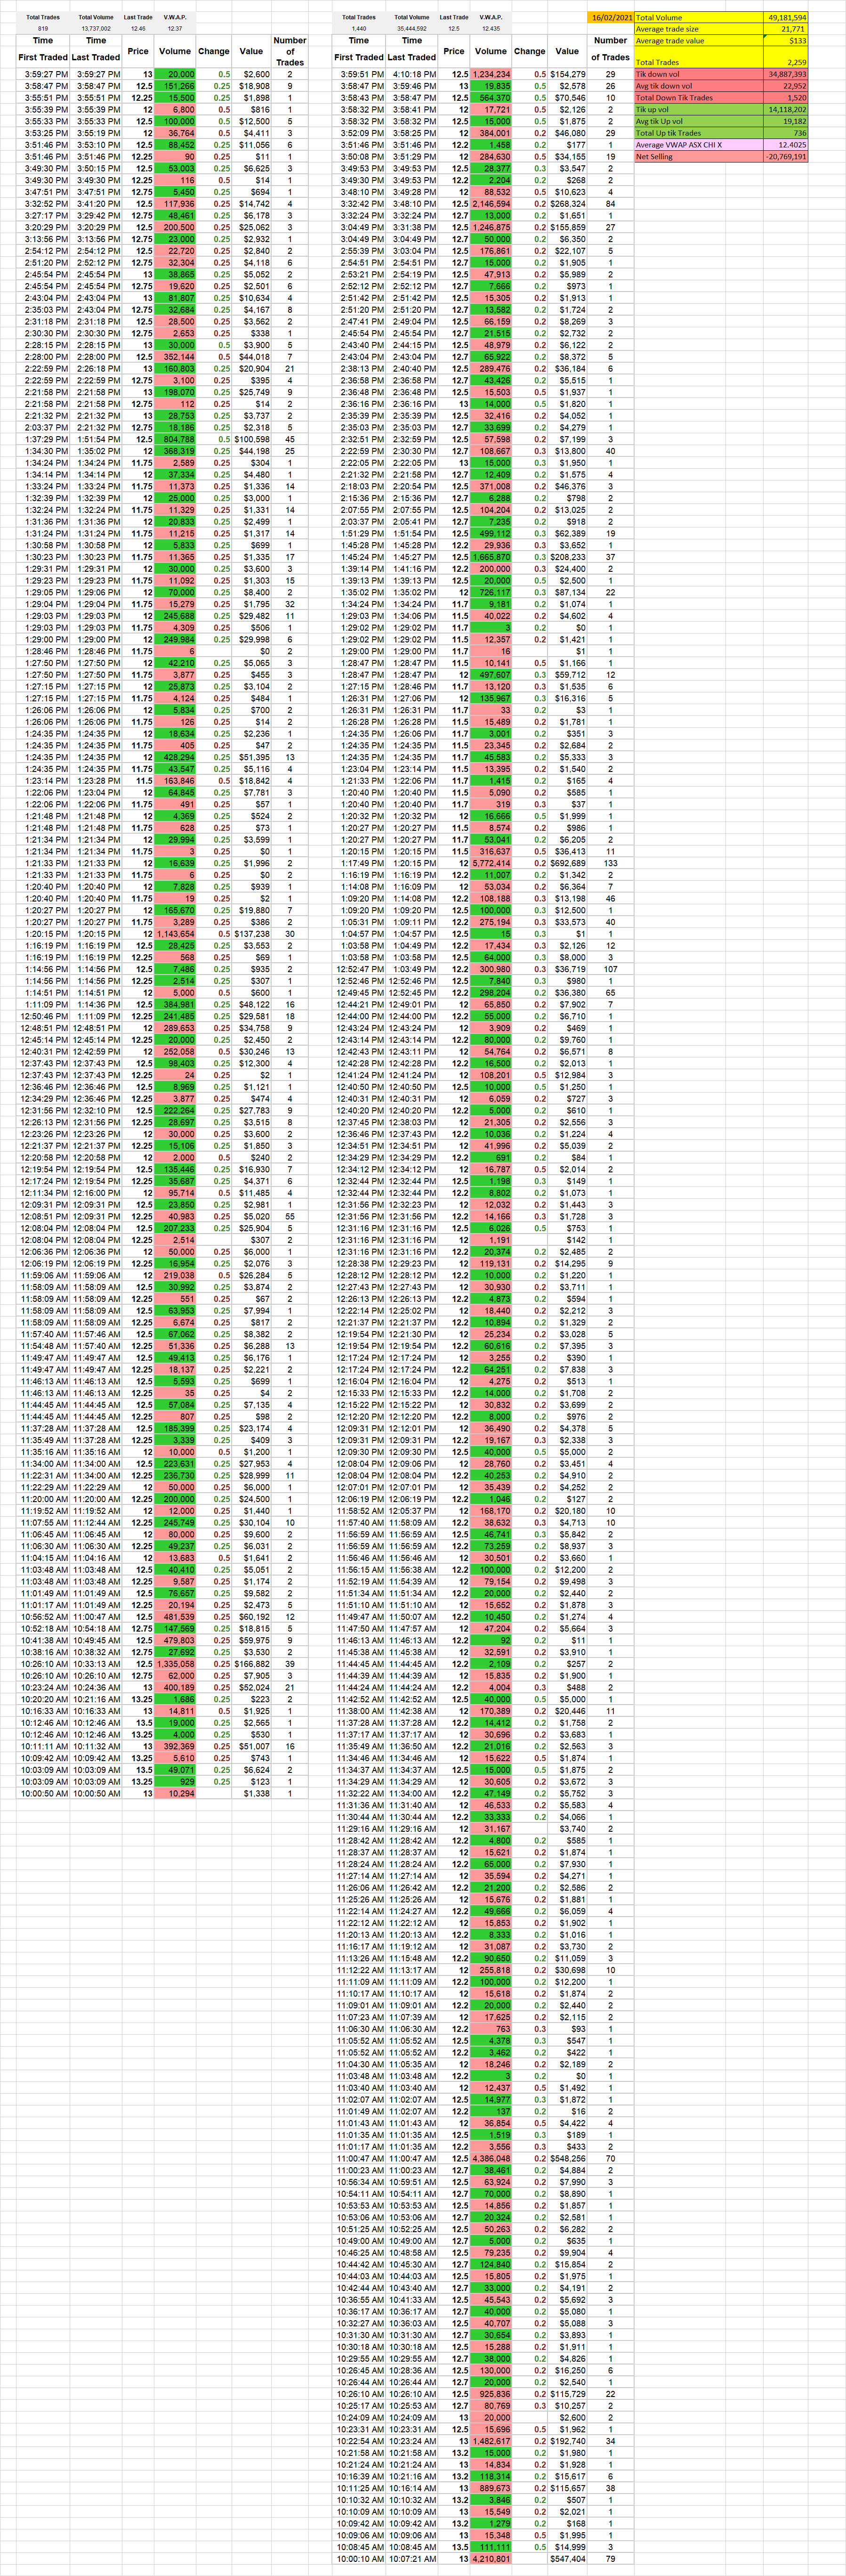The image size is (846, 2576).
Task: Click the yellow 'Total Trades' summary label
Action: (x=657, y=62)
